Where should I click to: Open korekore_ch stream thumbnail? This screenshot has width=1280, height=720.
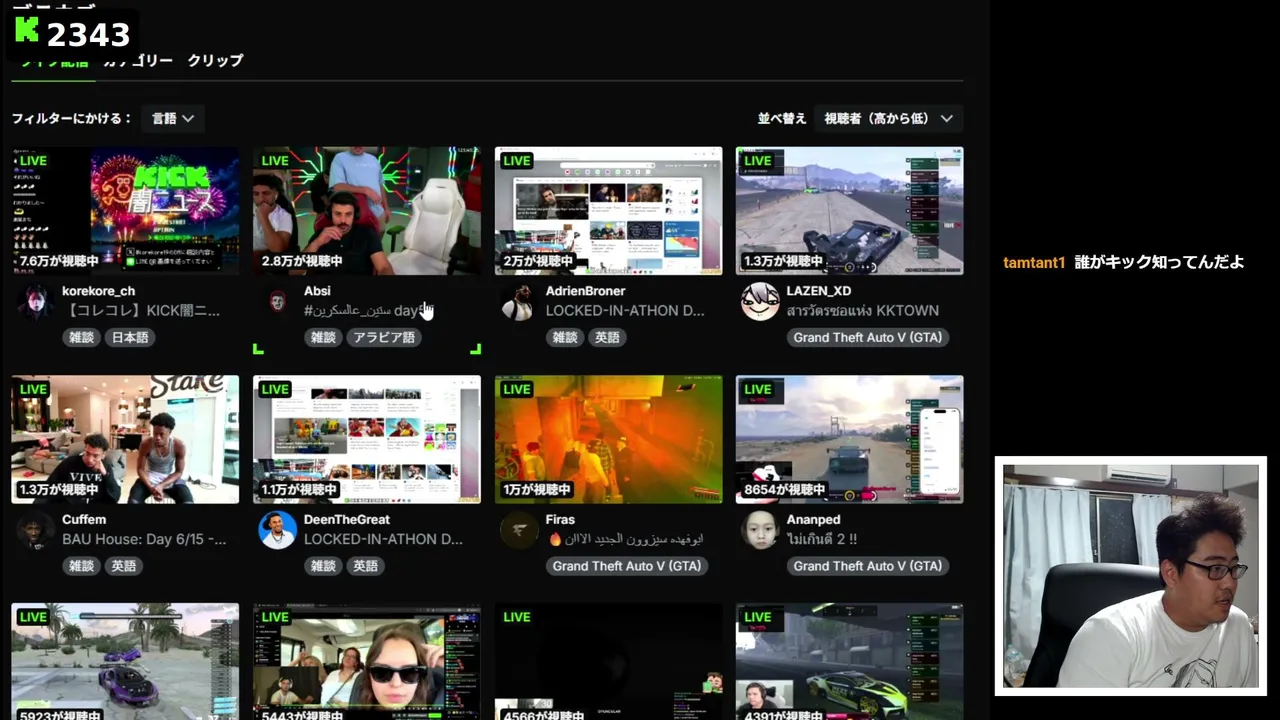pyautogui.click(x=125, y=211)
